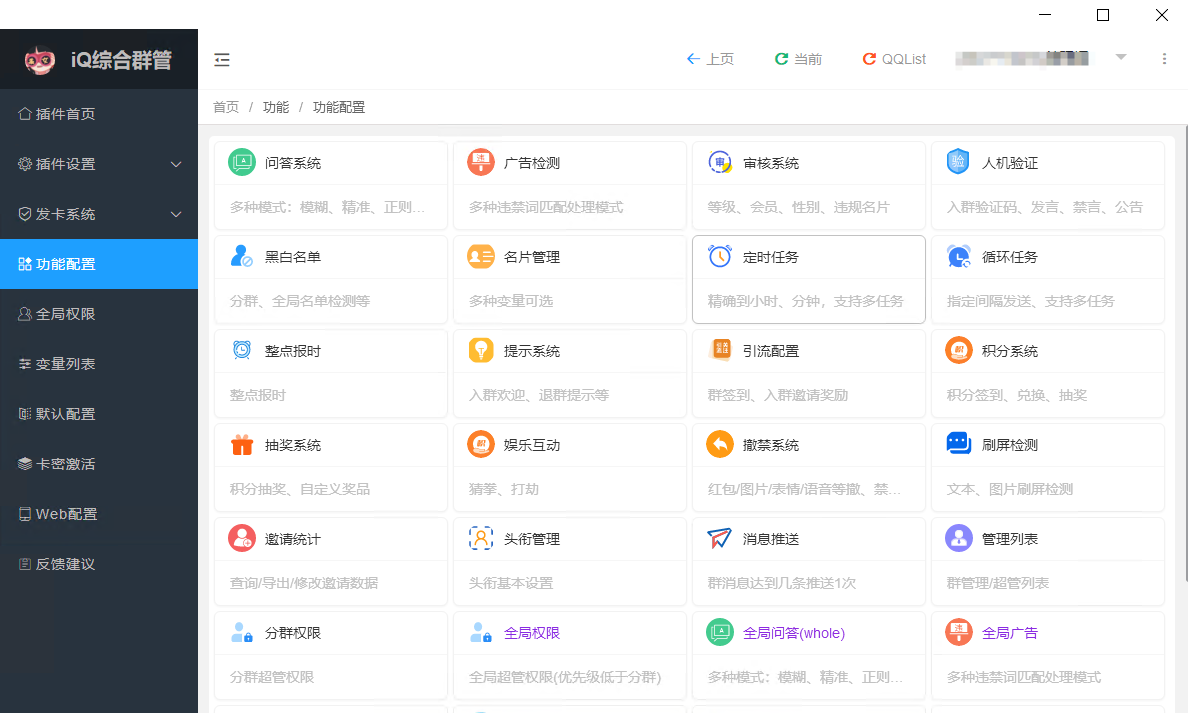The height and width of the screenshot is (713, 1188).
Task: Open the 循环任务 loop task icon
Action: (959, 256)
